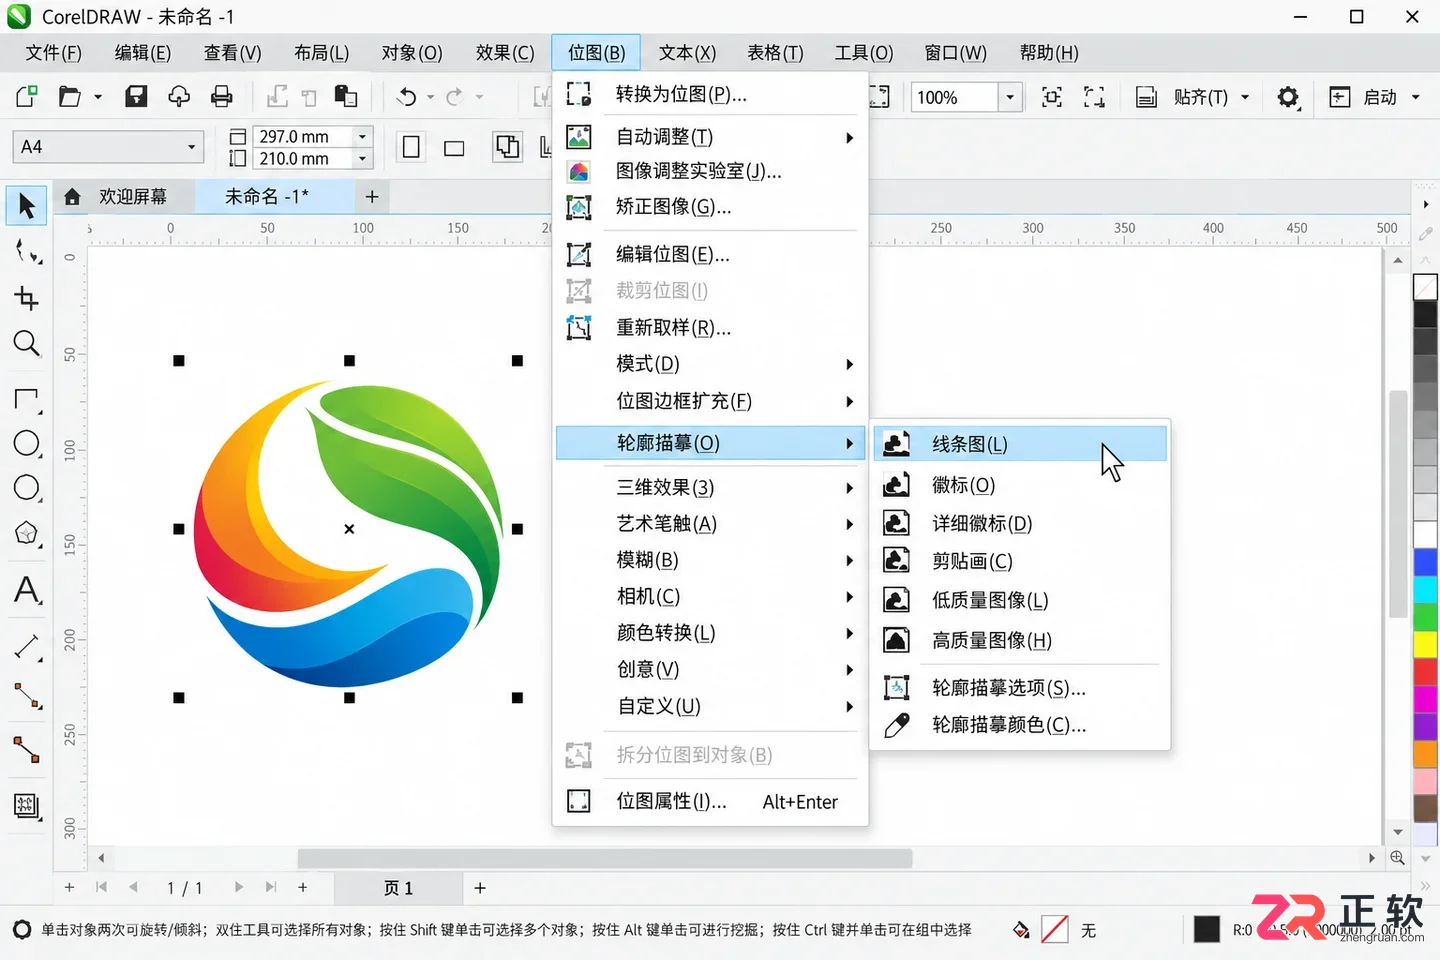
Task: Select the Shape edit tool
Action: pyautogui.click(x=27, y=252)
